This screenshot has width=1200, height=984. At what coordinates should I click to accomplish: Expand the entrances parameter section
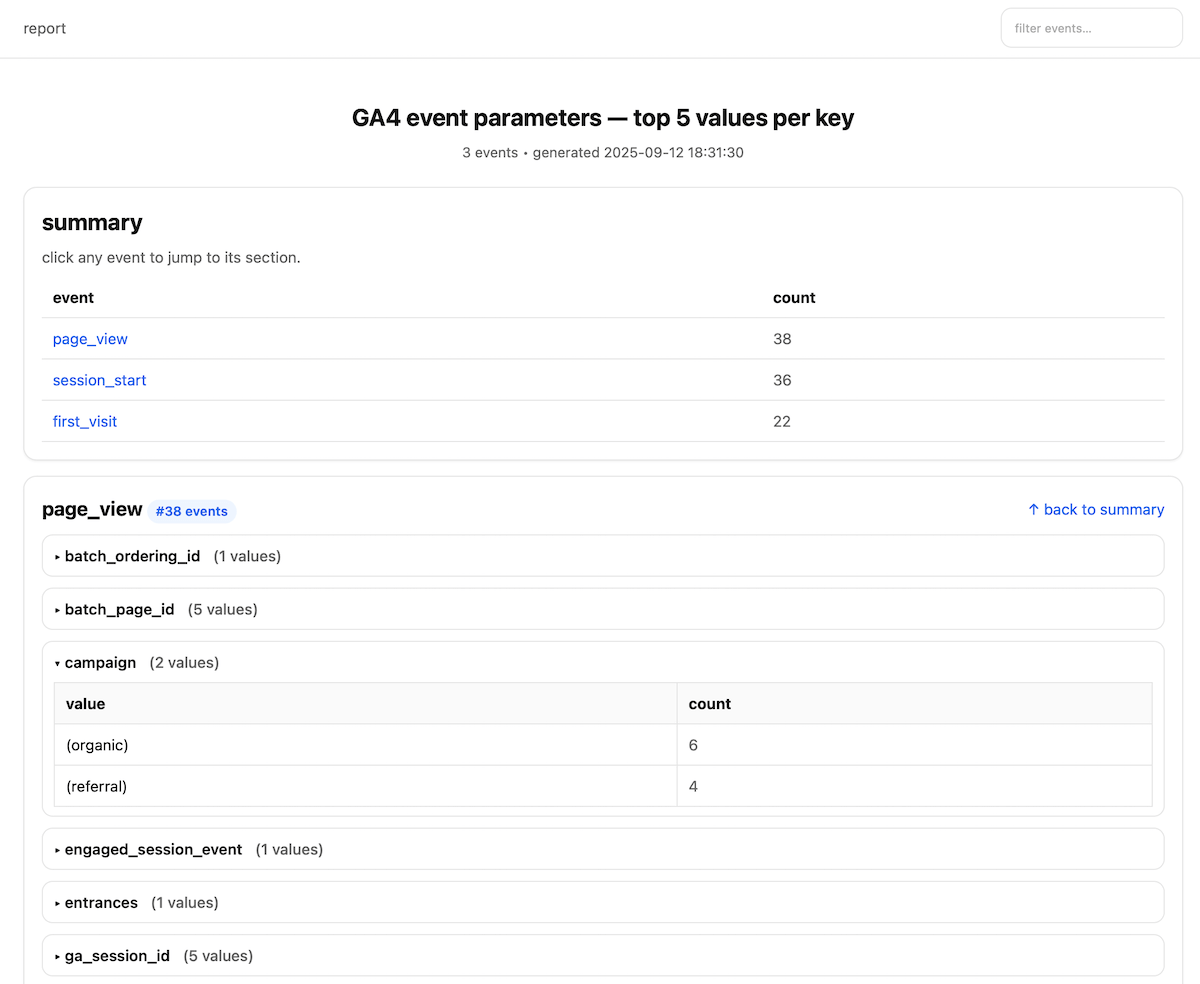pyautogui.click(x=104, y=902)
